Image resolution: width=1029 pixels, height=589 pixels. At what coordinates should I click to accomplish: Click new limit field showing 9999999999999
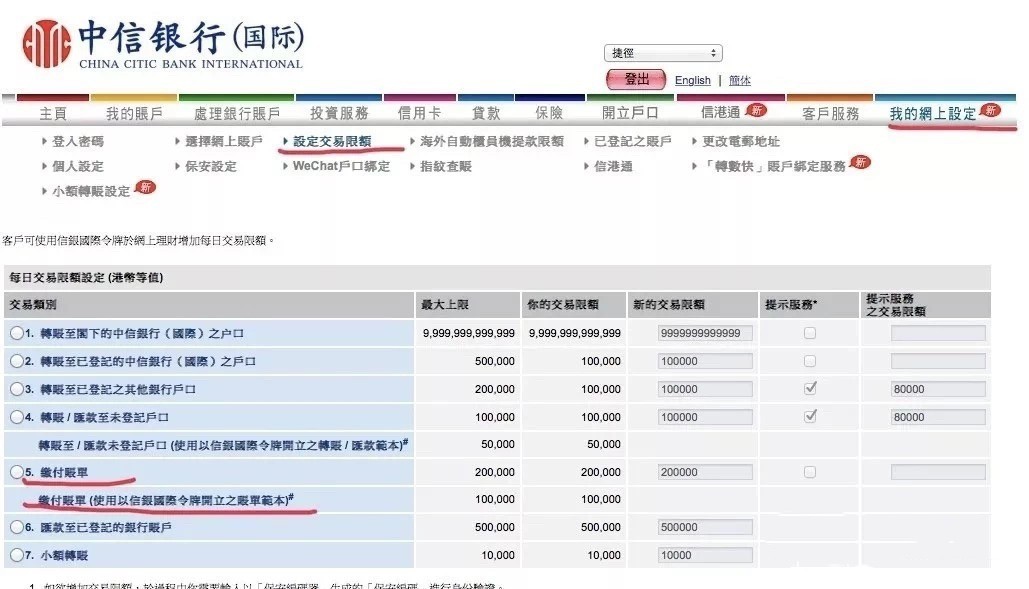[705, 333]
